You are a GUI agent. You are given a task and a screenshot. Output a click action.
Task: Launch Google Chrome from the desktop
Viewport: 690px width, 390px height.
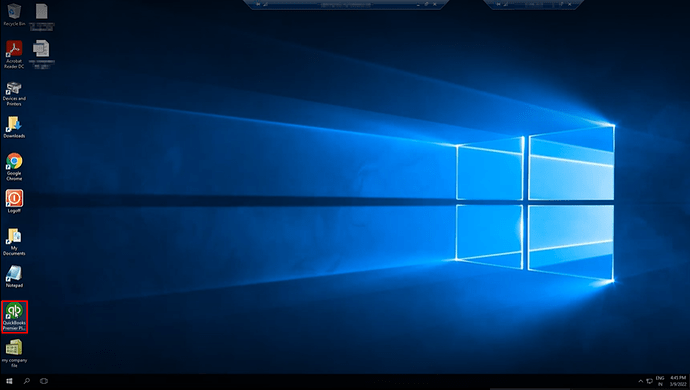point(14,166)
